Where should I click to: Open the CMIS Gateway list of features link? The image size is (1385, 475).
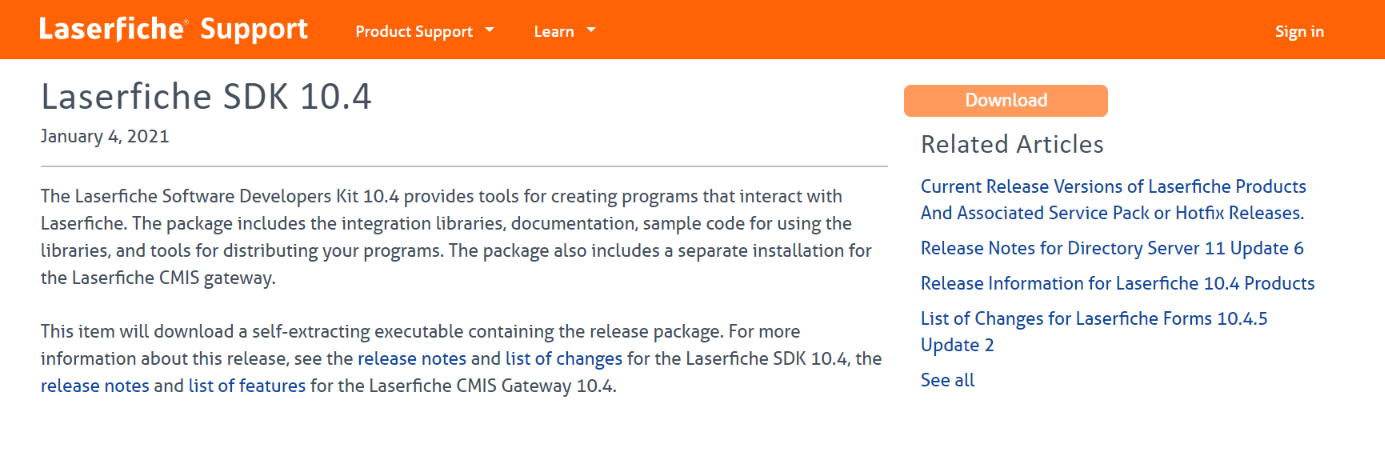247,385
